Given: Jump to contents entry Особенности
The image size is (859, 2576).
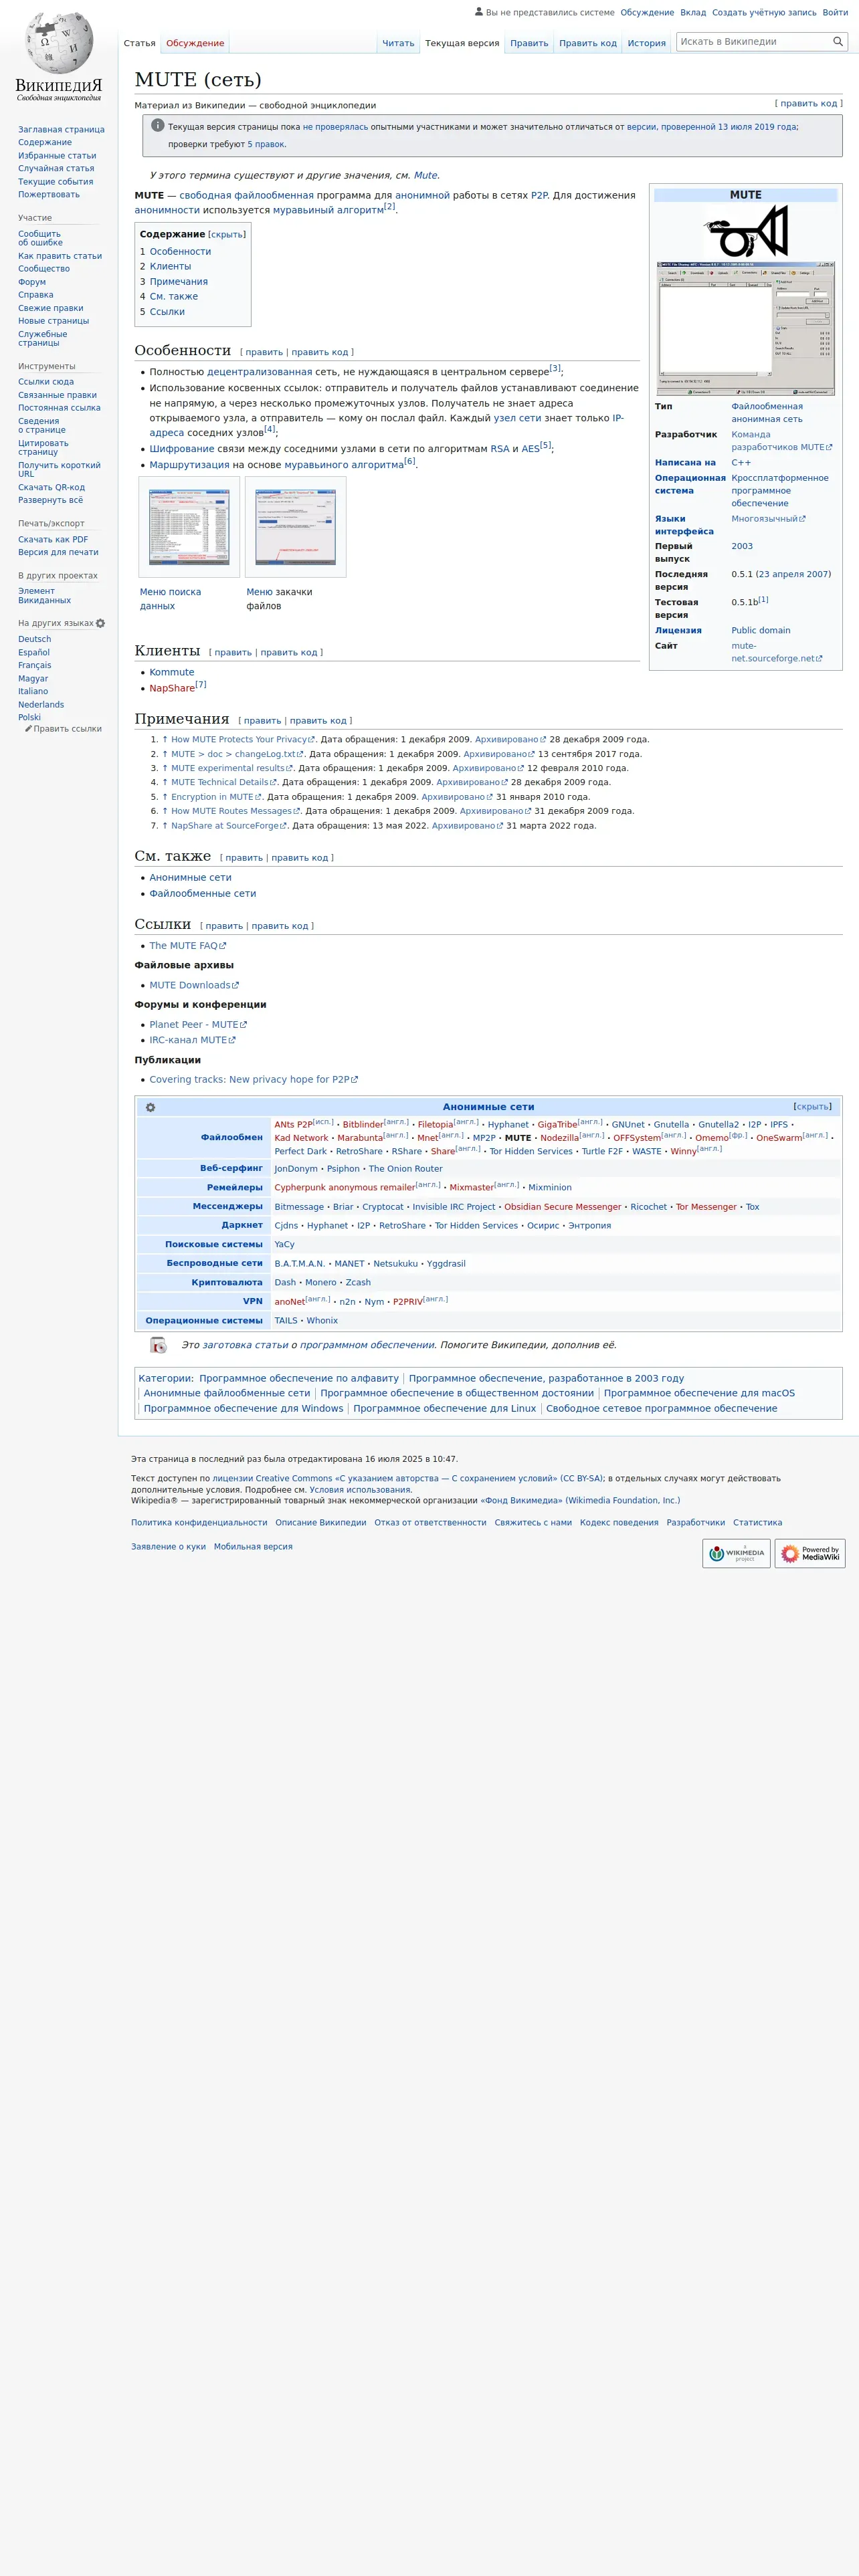Looking at the screenshot, I should click(180, 252).
